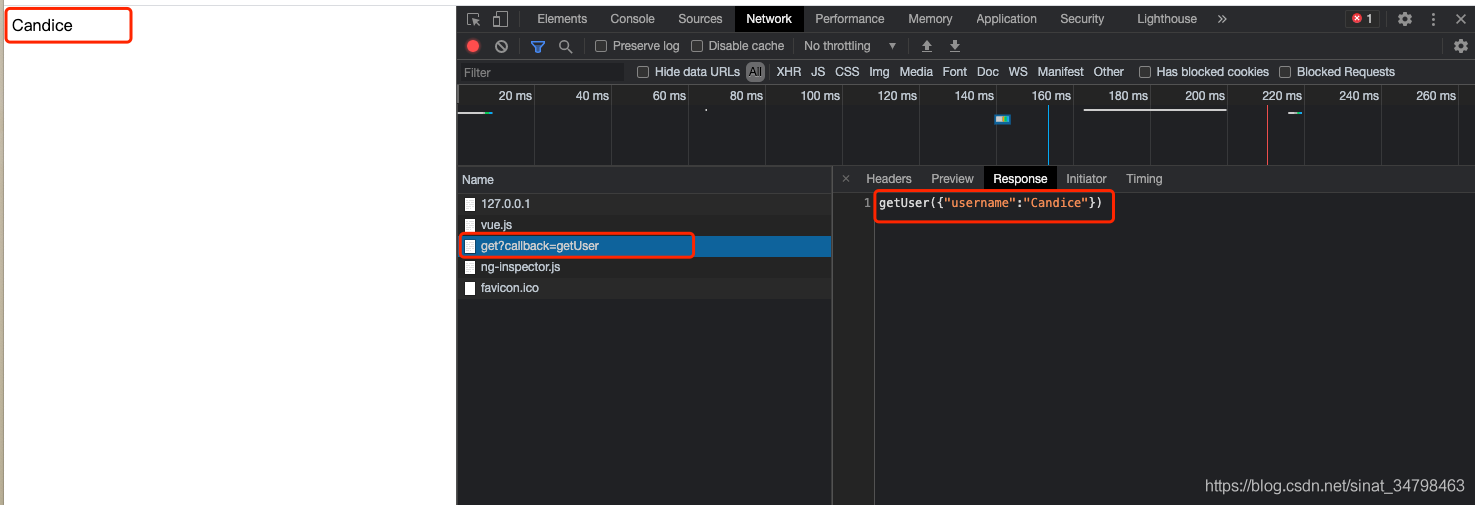Show the request Headers tab
The height and width of the screenshot is (505, 1475).
[889, 179]
